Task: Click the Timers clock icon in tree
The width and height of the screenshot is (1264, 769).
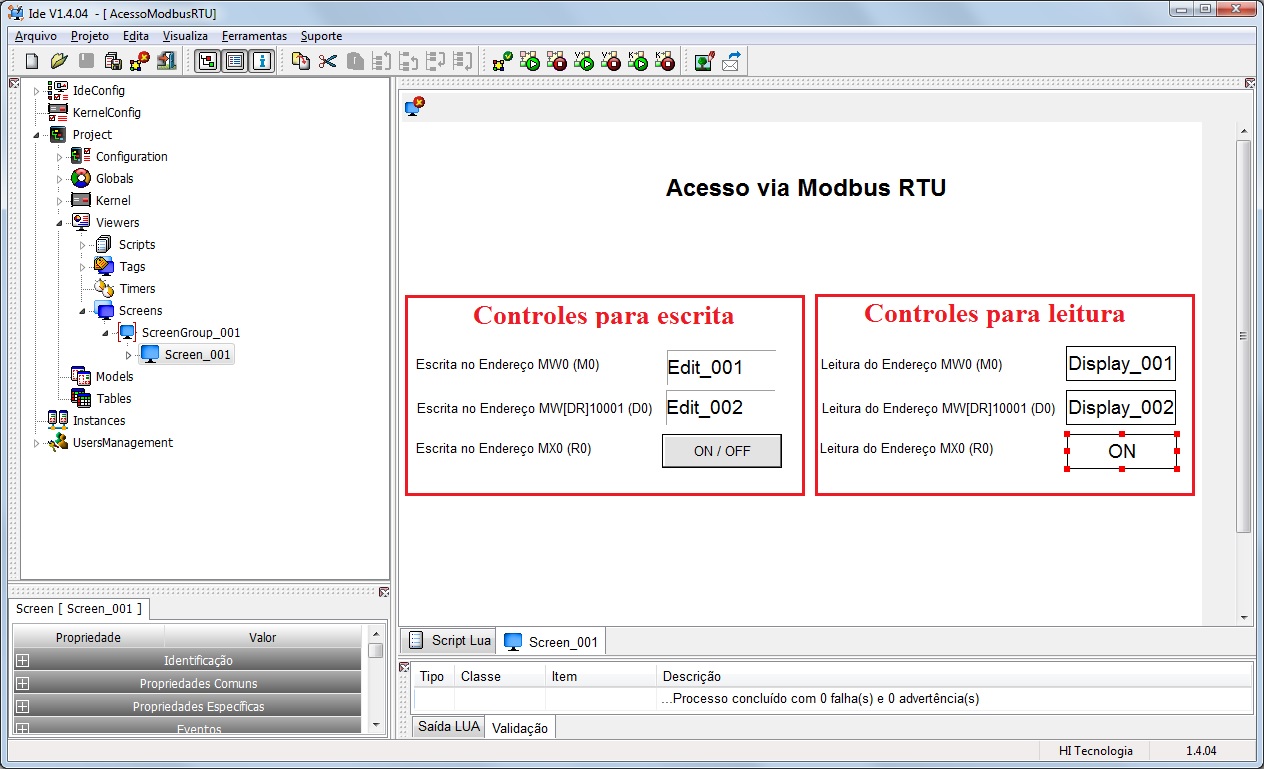Action: pos(104,288)
